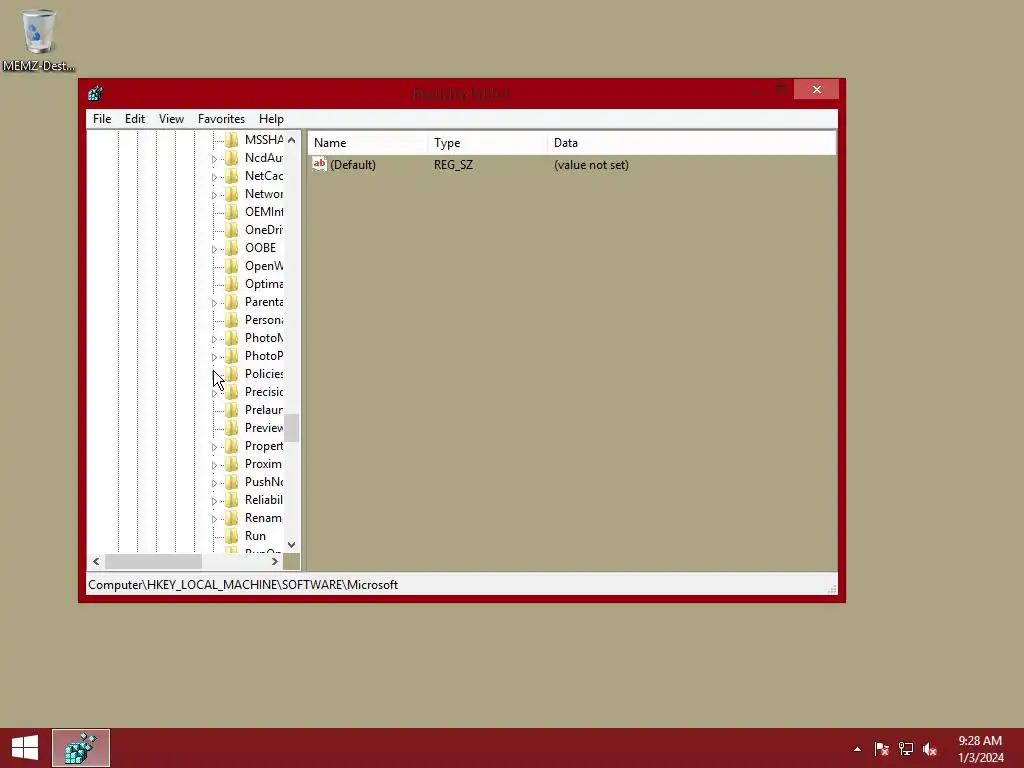Select the Renam folder icon
1024x768 pixels.
pos(231,518)
